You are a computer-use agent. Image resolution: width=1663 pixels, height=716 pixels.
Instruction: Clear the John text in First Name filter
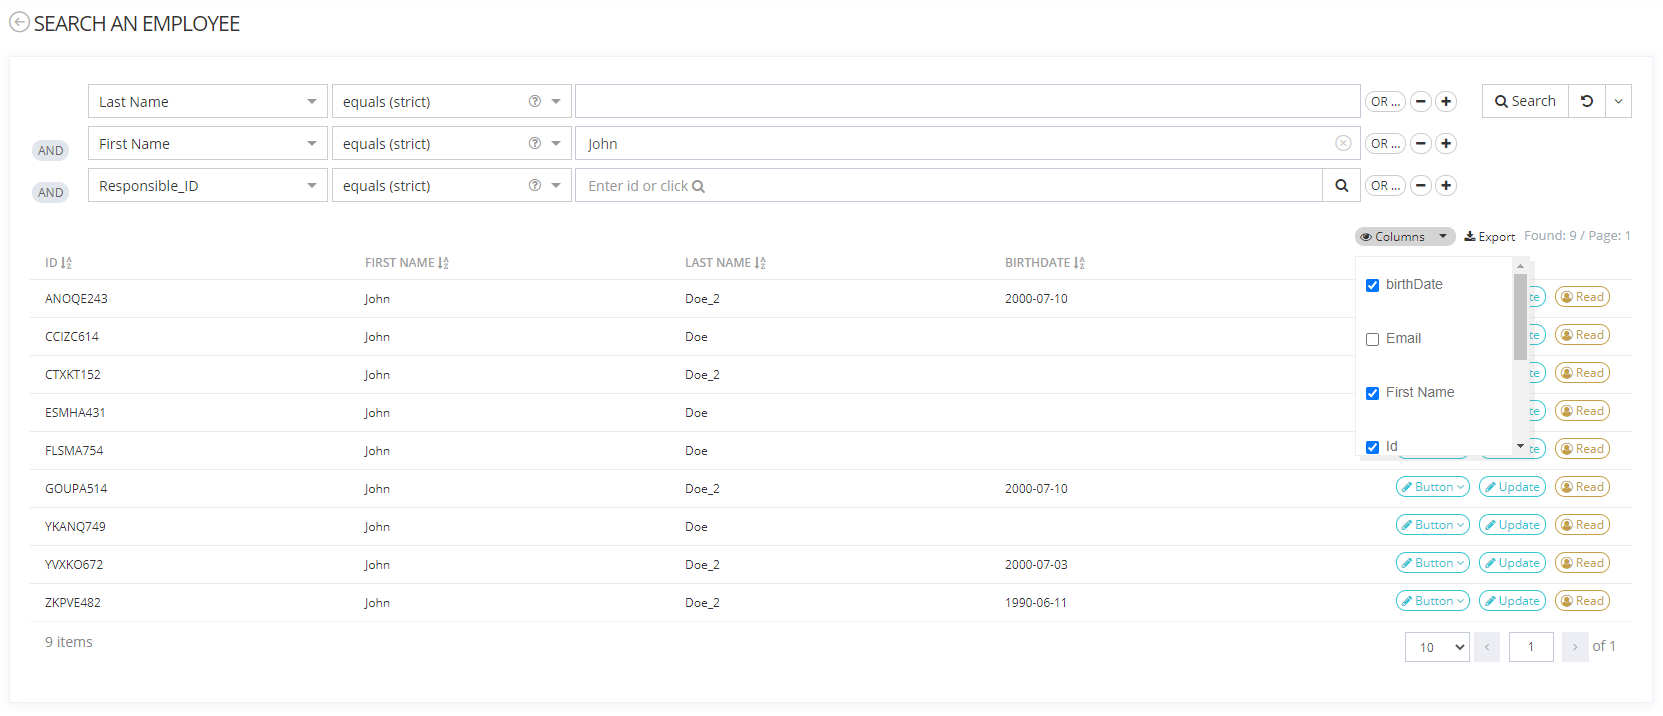(x=1343, y=143)
